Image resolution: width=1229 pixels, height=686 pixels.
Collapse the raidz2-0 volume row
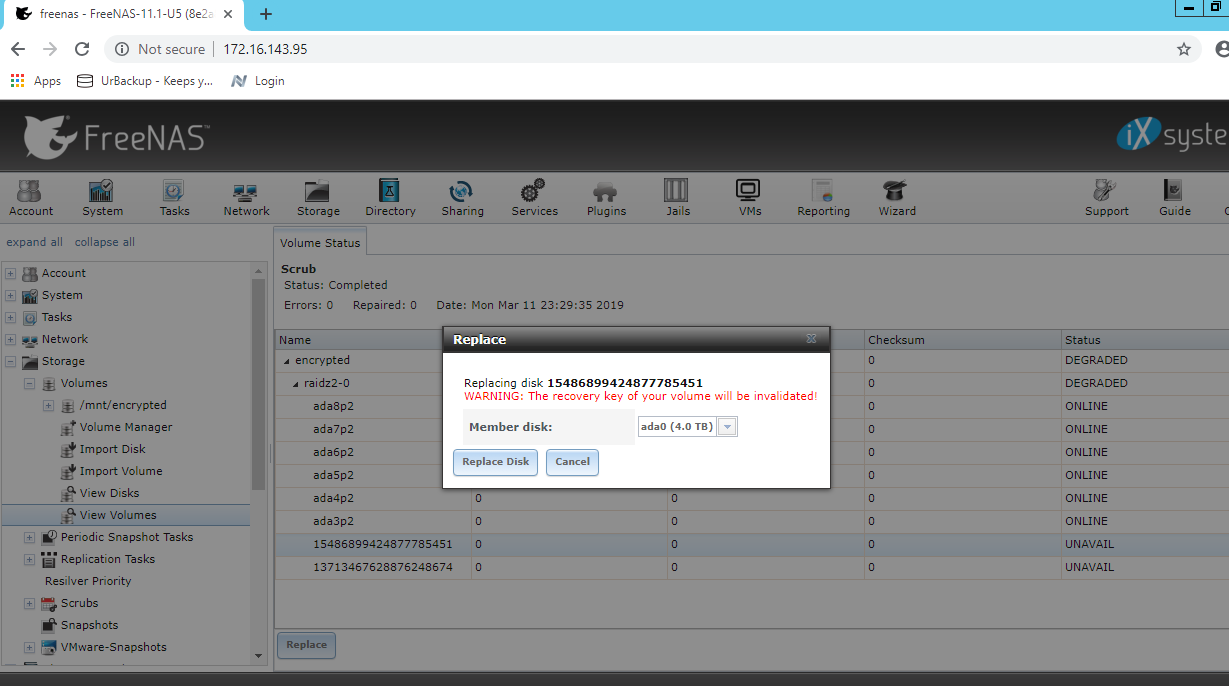pyautogui.click(x=295, y=384)
